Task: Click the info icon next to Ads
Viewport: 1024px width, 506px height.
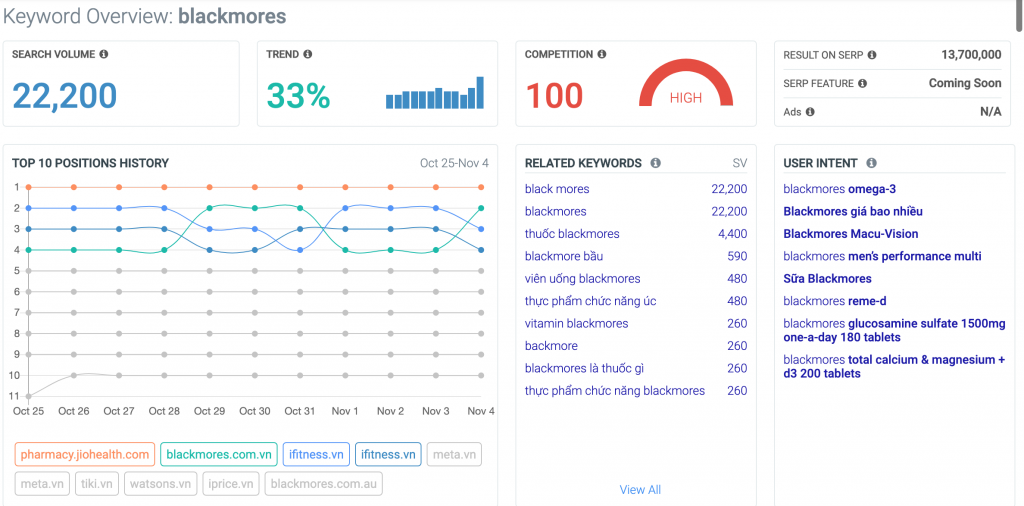Action: coord(810,112)
